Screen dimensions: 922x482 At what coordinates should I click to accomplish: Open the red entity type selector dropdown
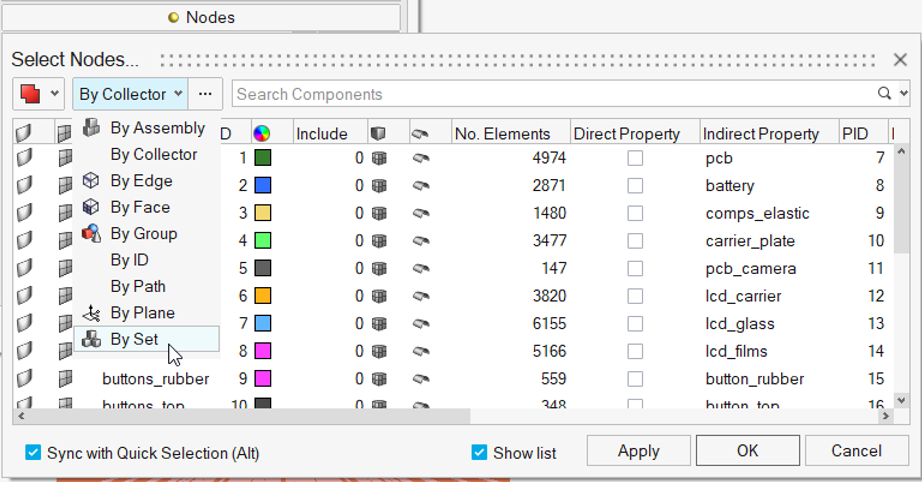click(39, 93)
